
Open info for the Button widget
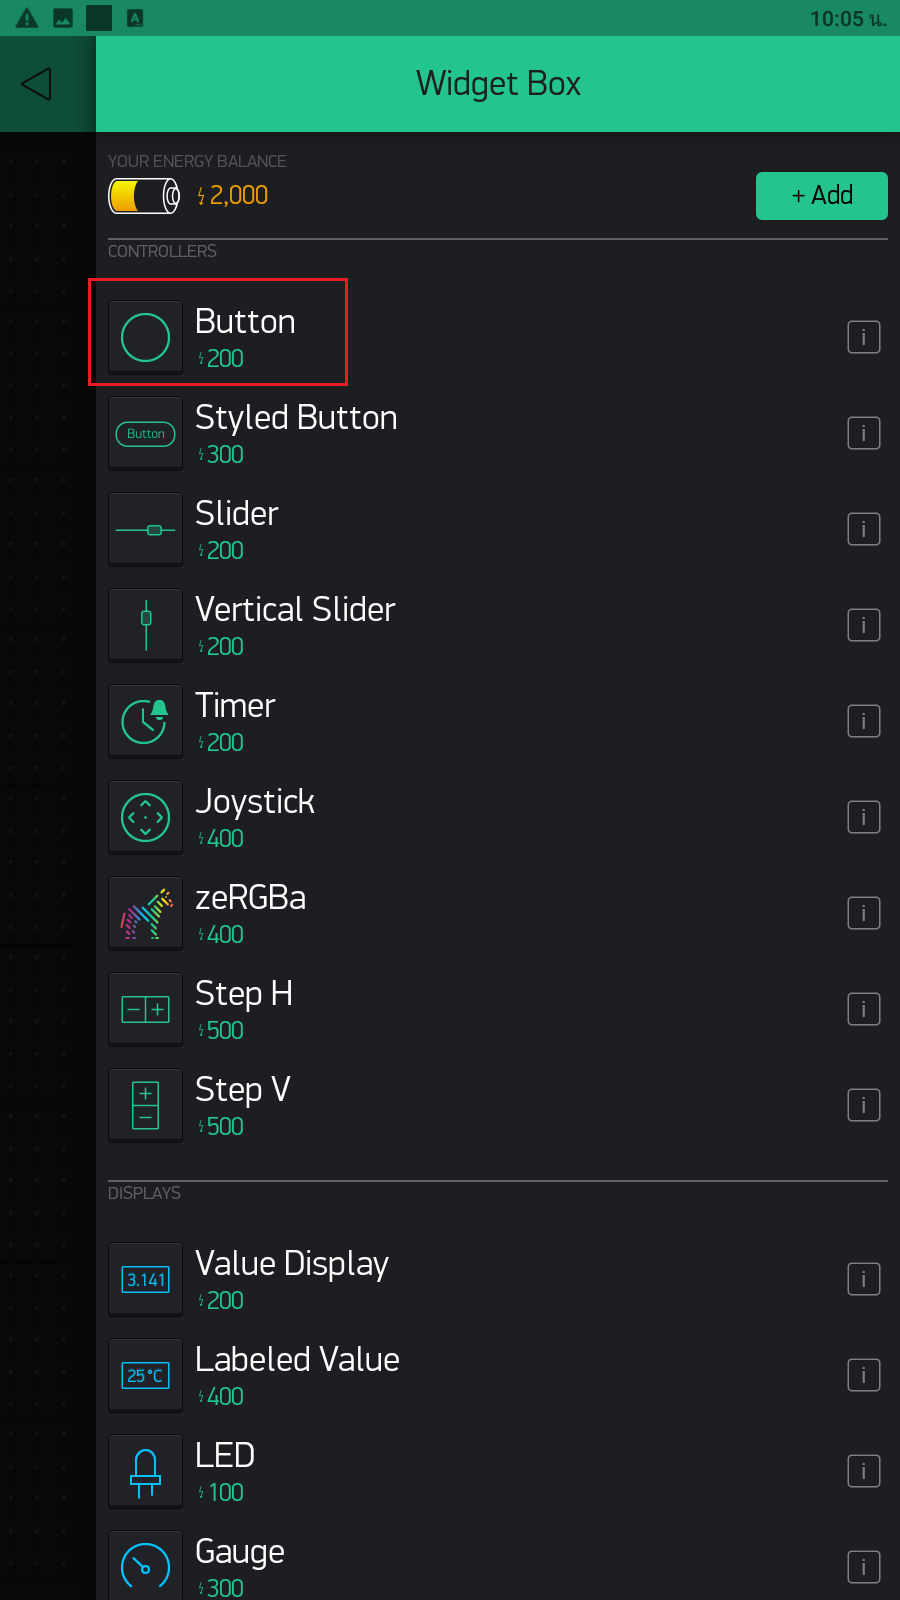tap(864, 337)
